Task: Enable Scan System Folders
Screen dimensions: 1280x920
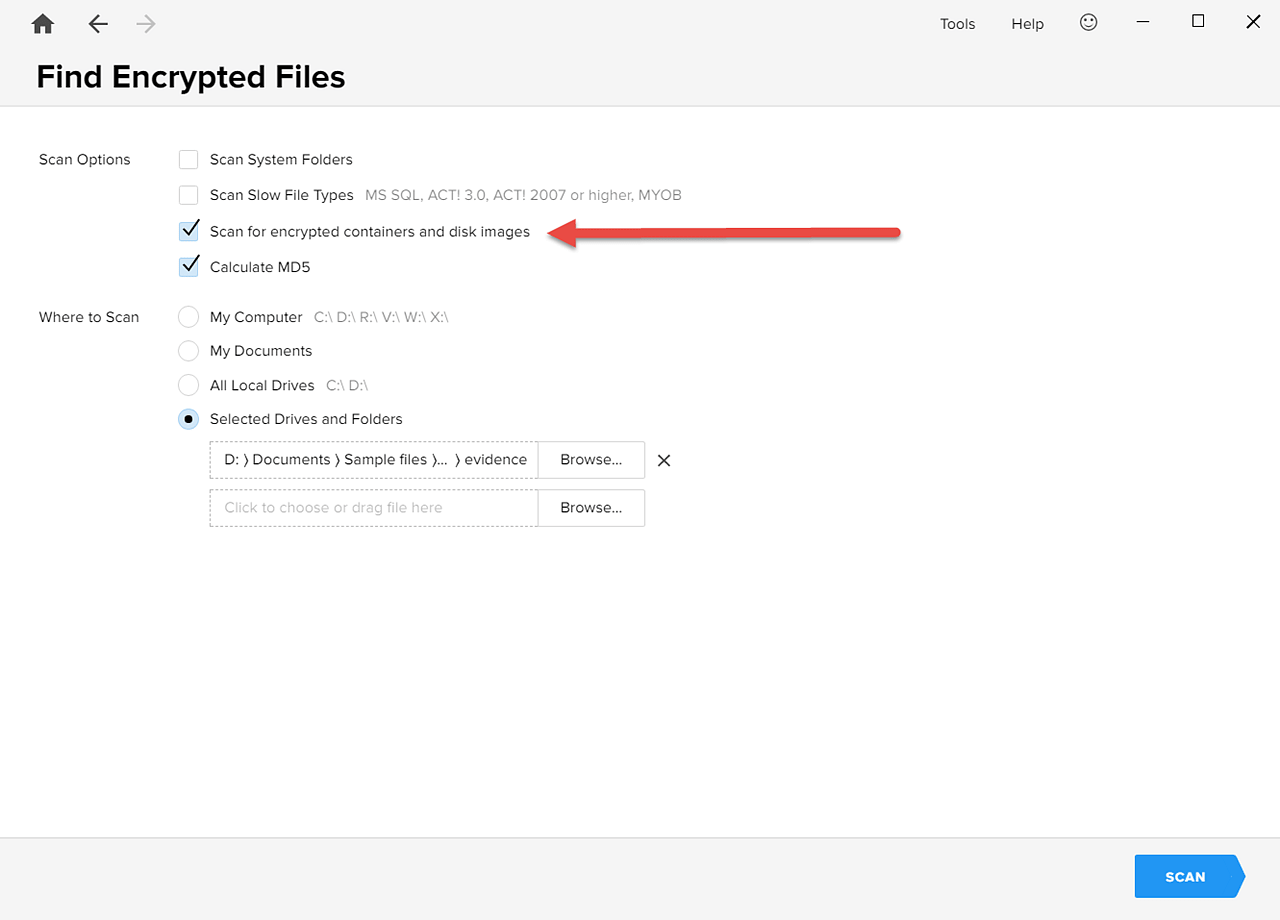Action: coord(188,159)
